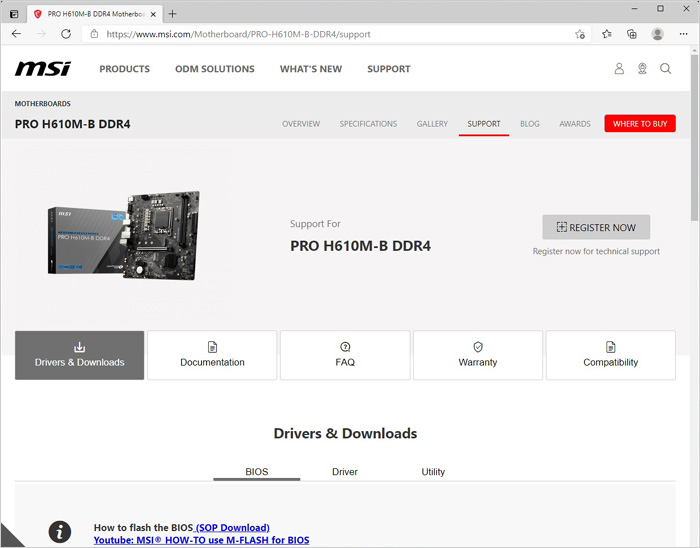Click the site lock icon in address bar
Screen dimensions: 700x548
(x=94, y=34)
